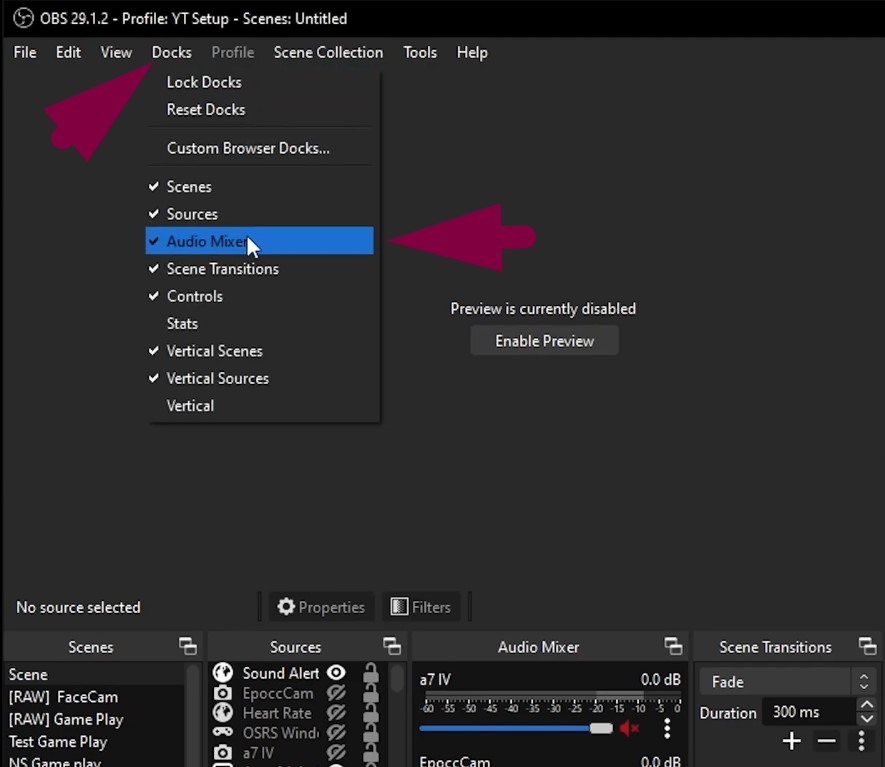Open the Fade transition dropdown

tap(787, 682)
